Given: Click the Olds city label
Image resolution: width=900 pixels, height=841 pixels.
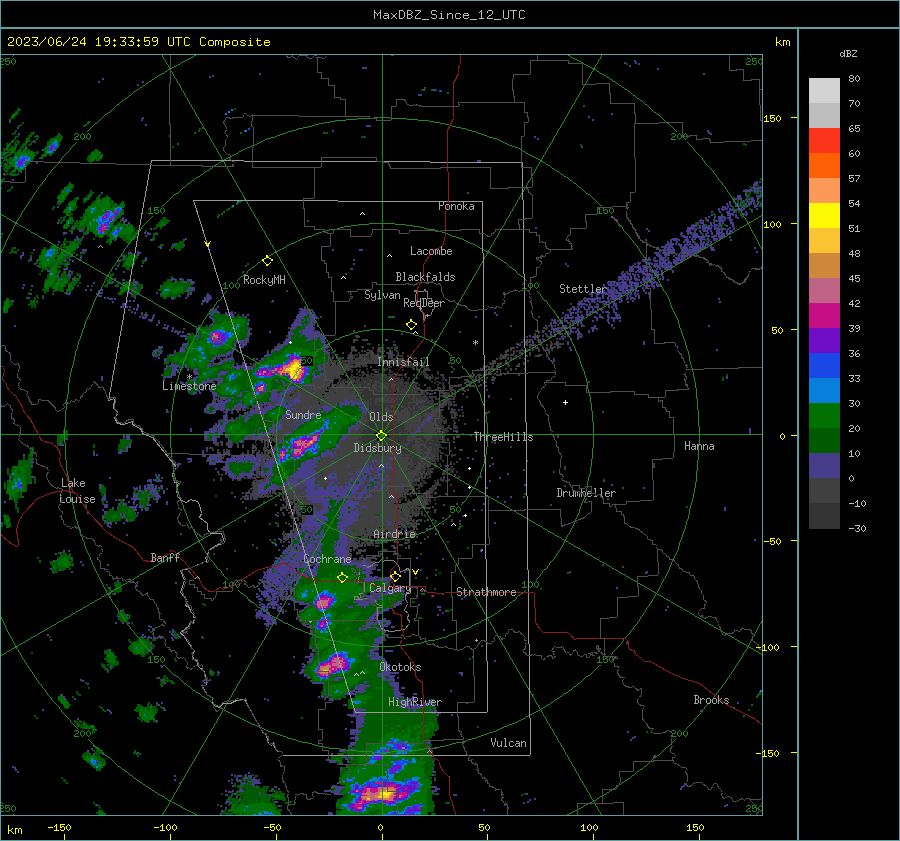Looking at the screenshot, I should [381, 417].
